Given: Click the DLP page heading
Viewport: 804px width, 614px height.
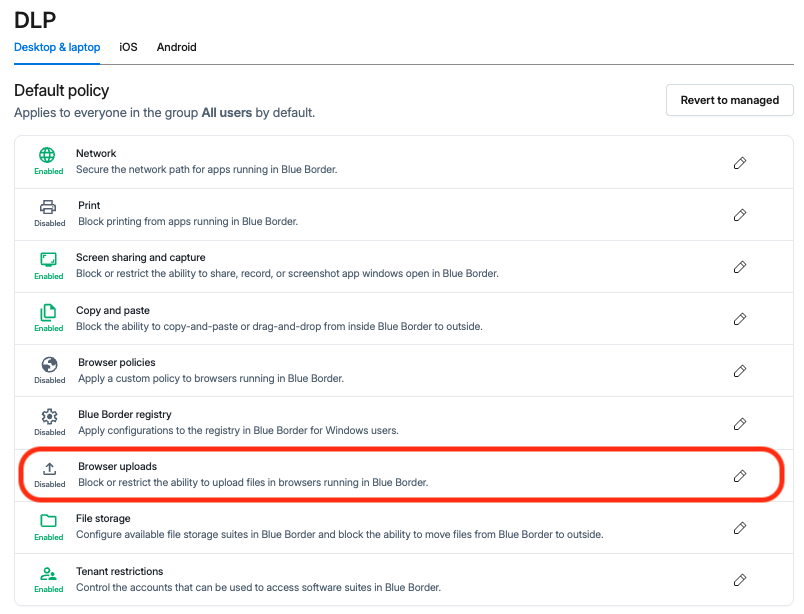Looking at the screenshot, I should pos(35,20).
